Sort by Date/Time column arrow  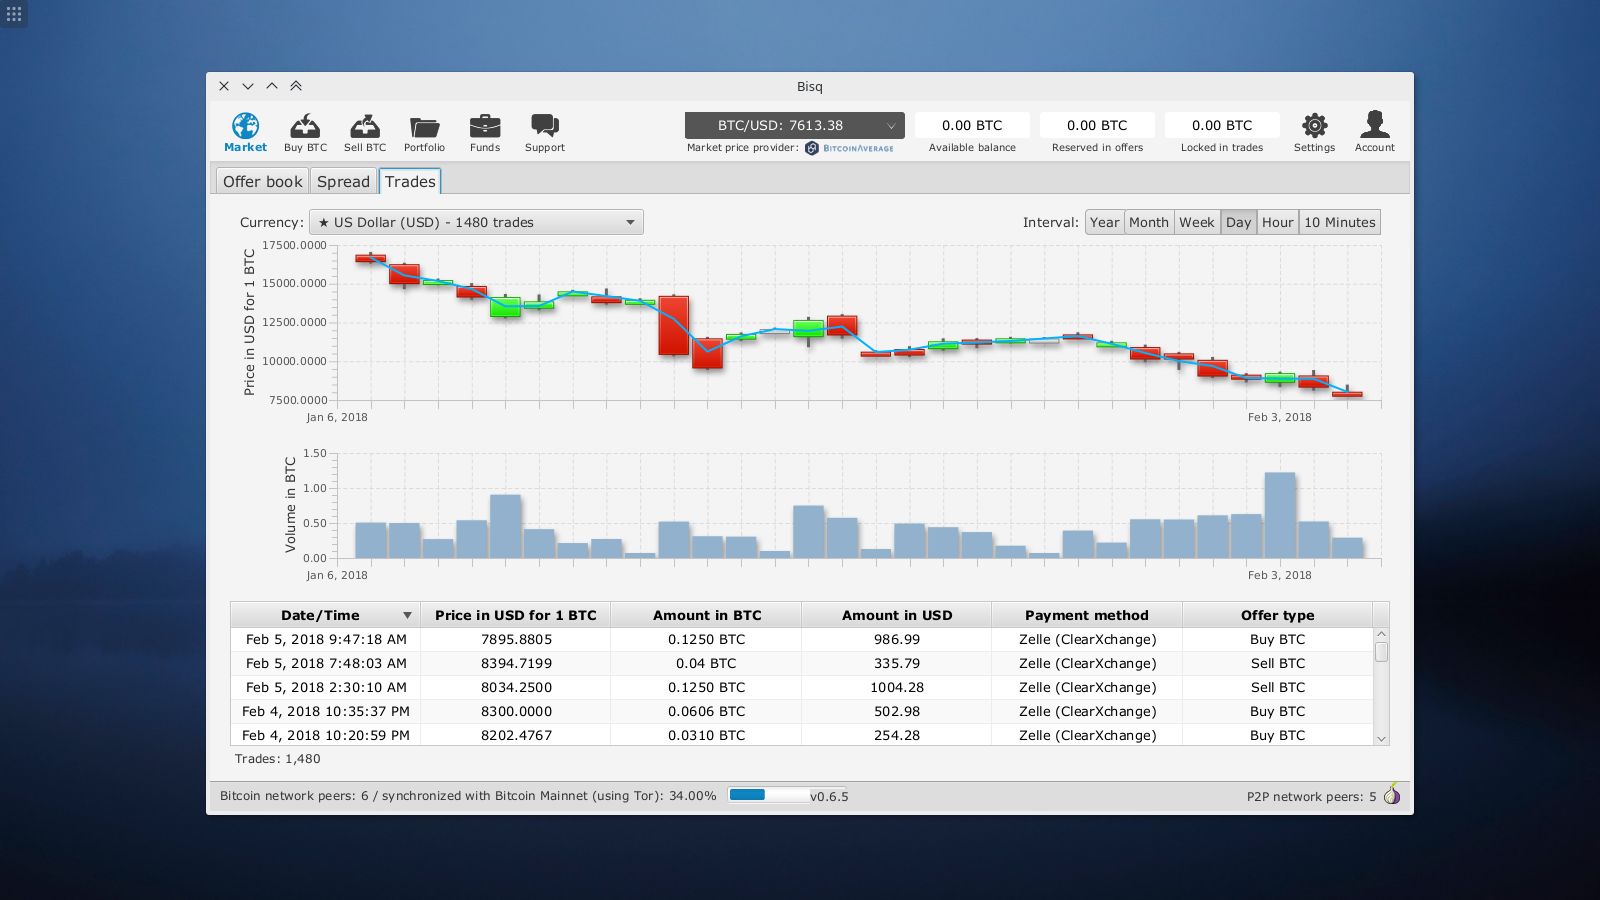click(x=407, y=615)
